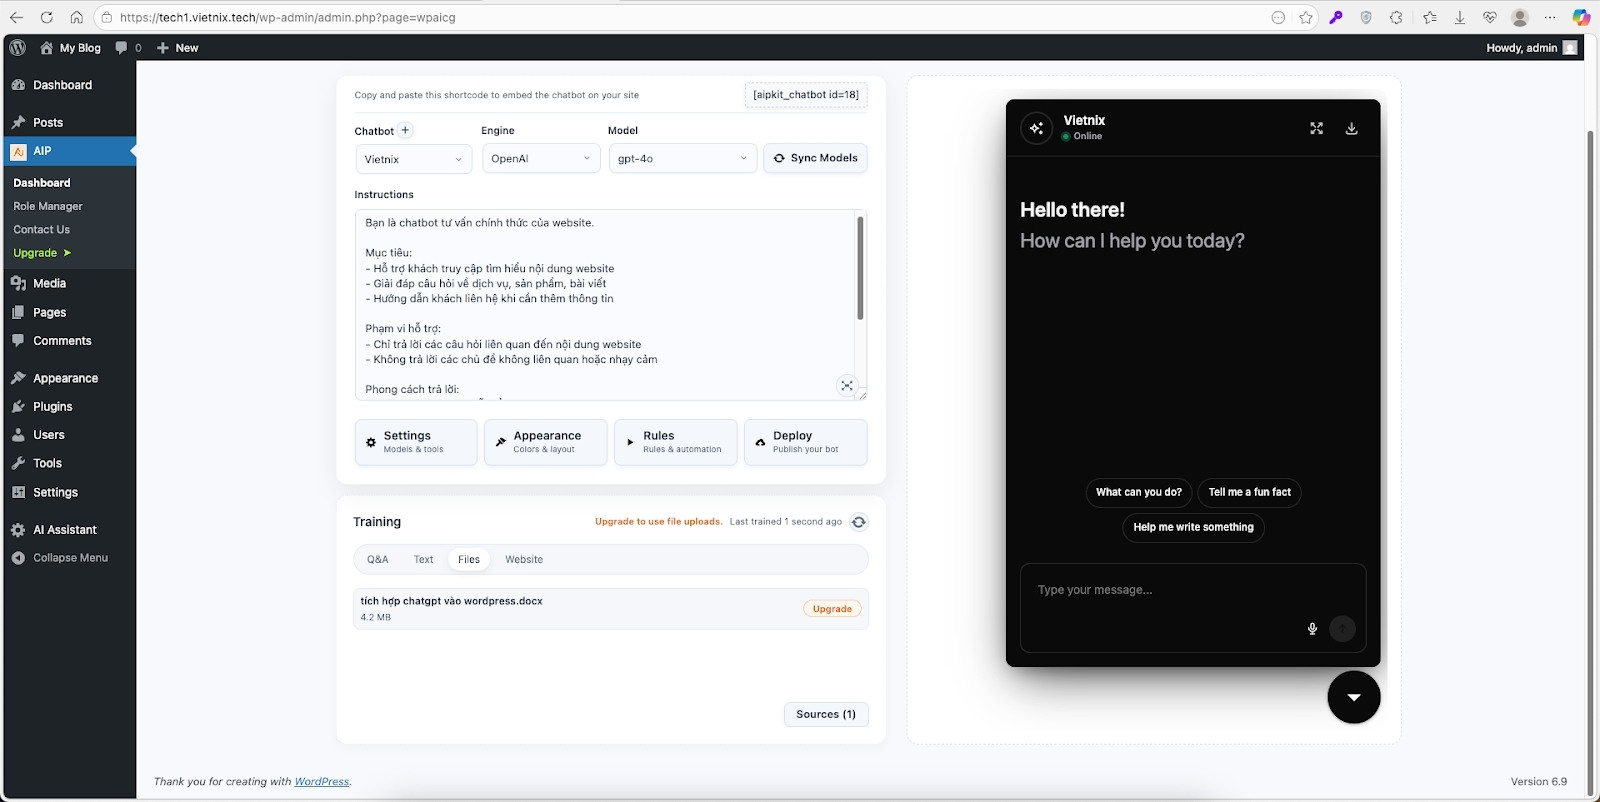Reload the browser page
Viewport: 1600px width, 802px height.
[x=46, y=17]
